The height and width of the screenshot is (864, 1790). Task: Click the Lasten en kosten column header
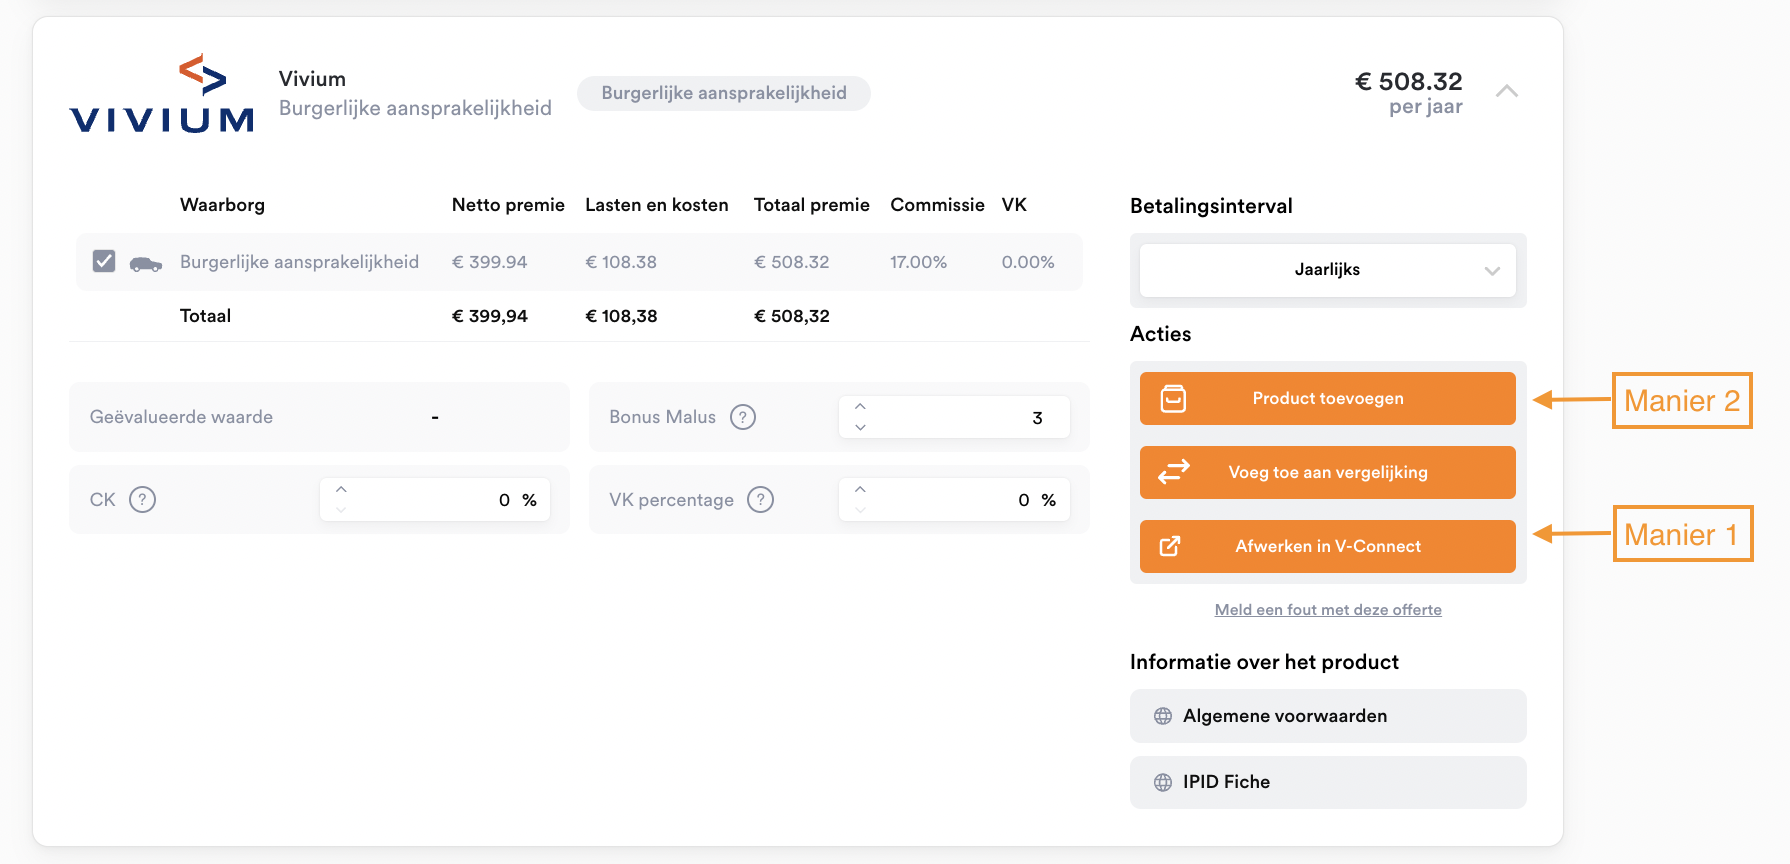pos(657,205)
